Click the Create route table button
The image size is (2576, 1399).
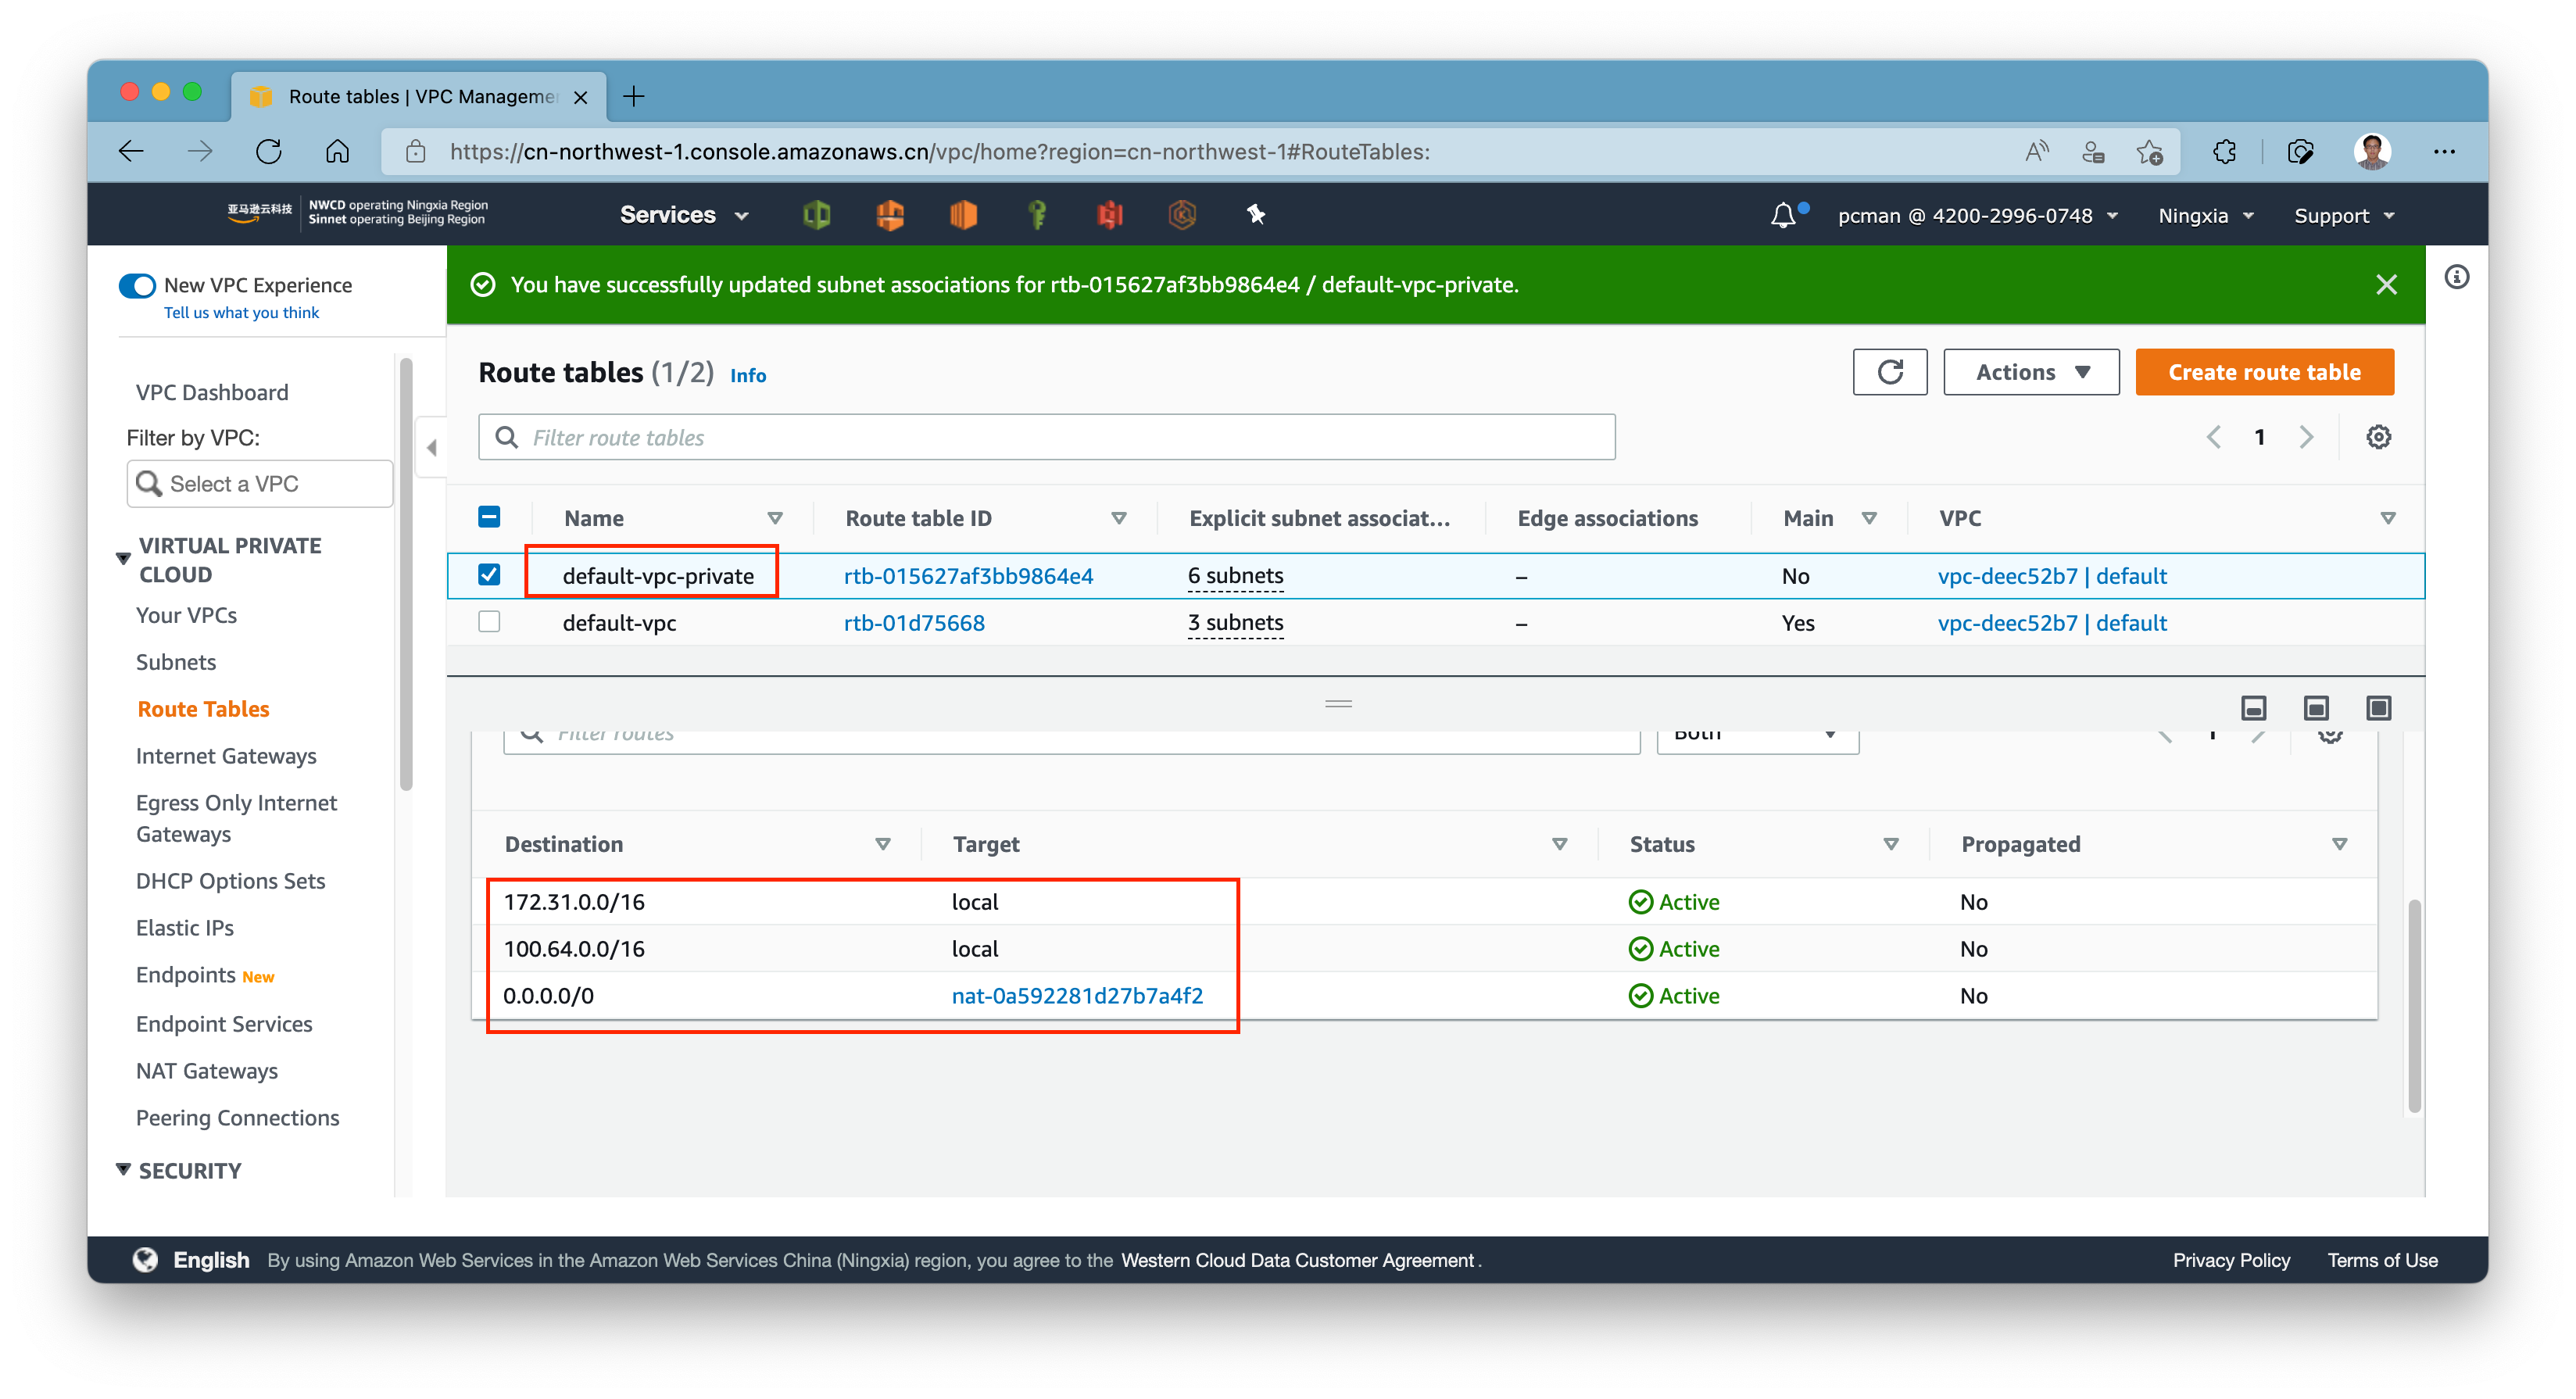(2264, 372)
